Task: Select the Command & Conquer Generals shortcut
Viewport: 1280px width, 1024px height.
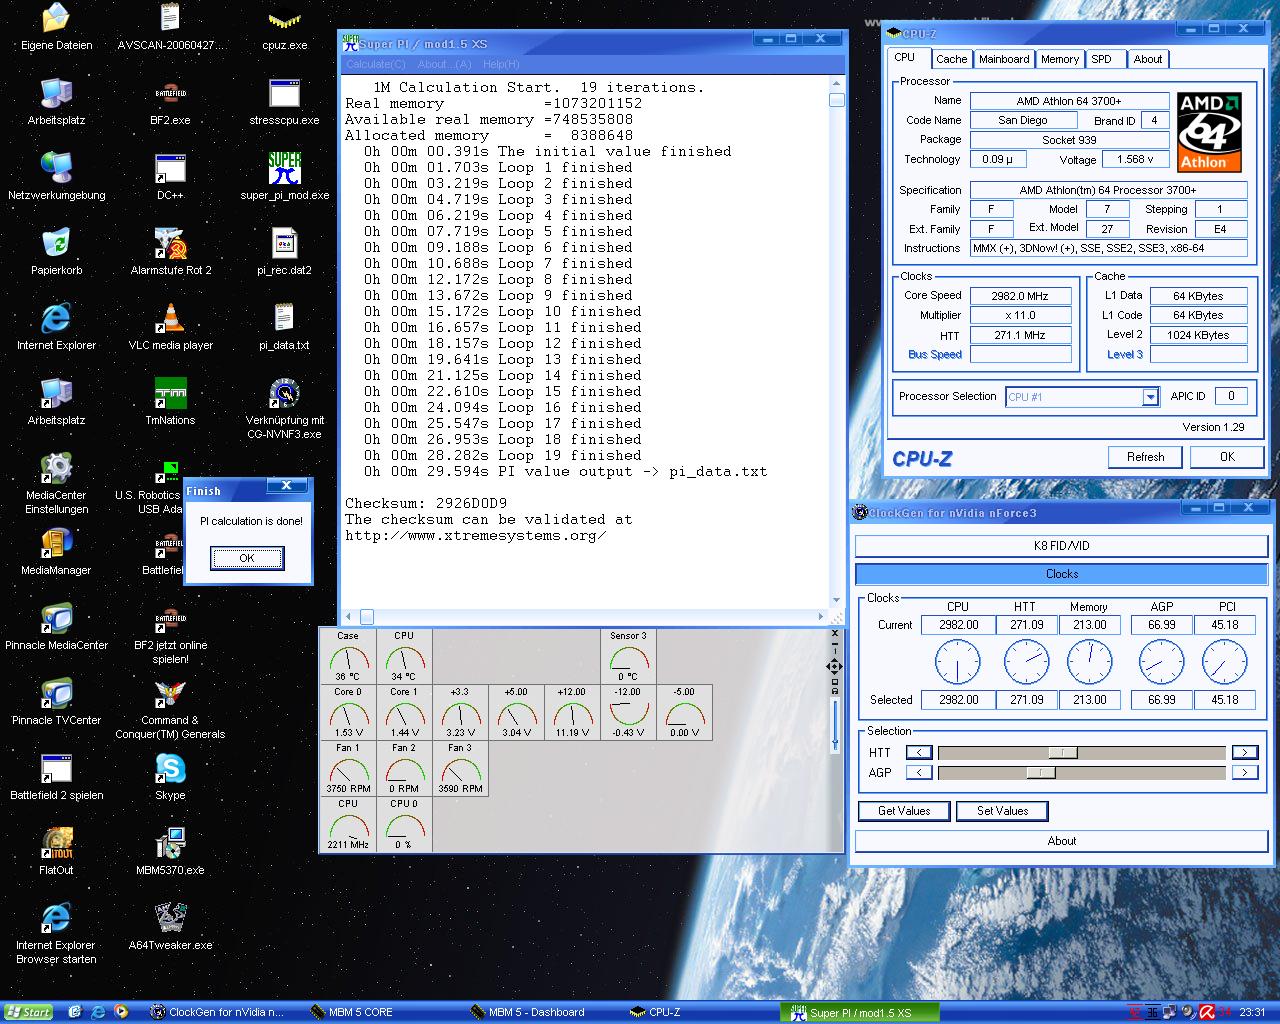Action: [x=170, y=709]
